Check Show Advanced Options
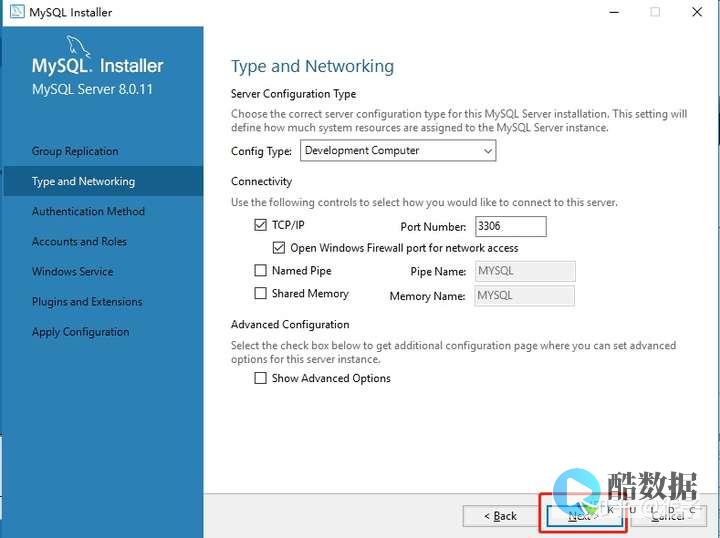Screen dimensions: 720x538 pyautogui.click(x=260, y=378)
